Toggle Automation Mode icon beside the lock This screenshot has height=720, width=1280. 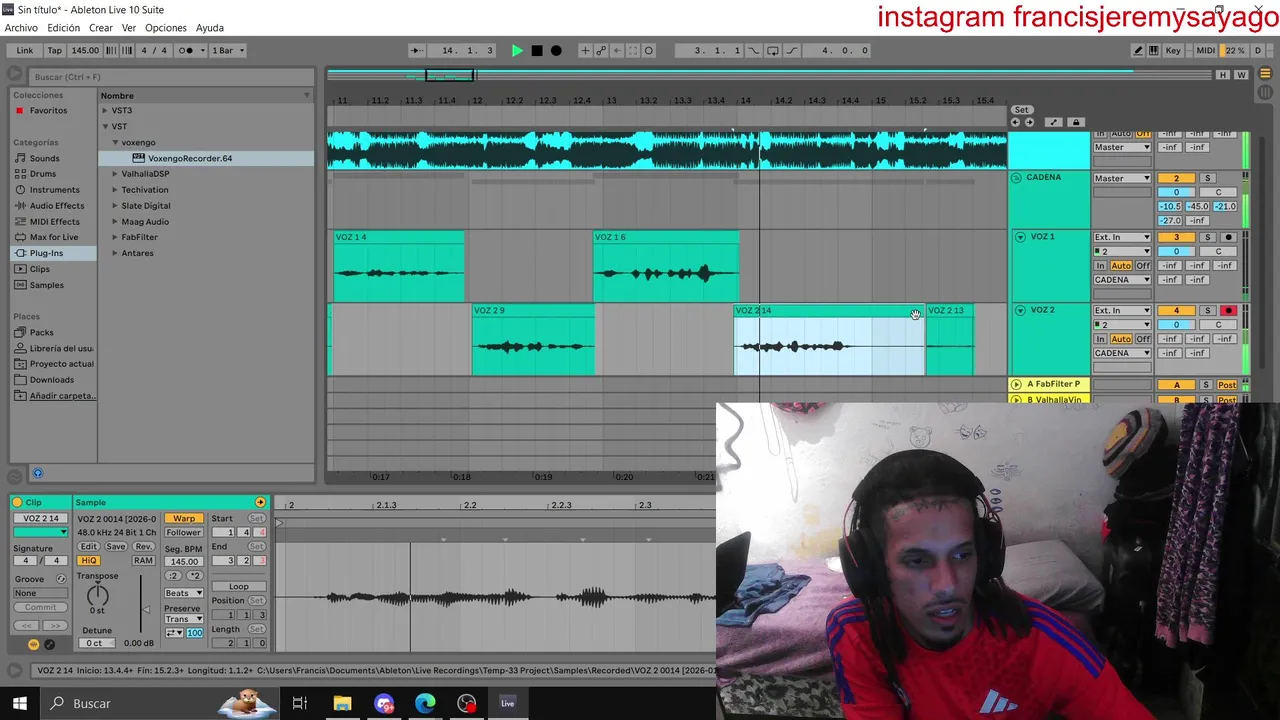tap(1053, 122)
